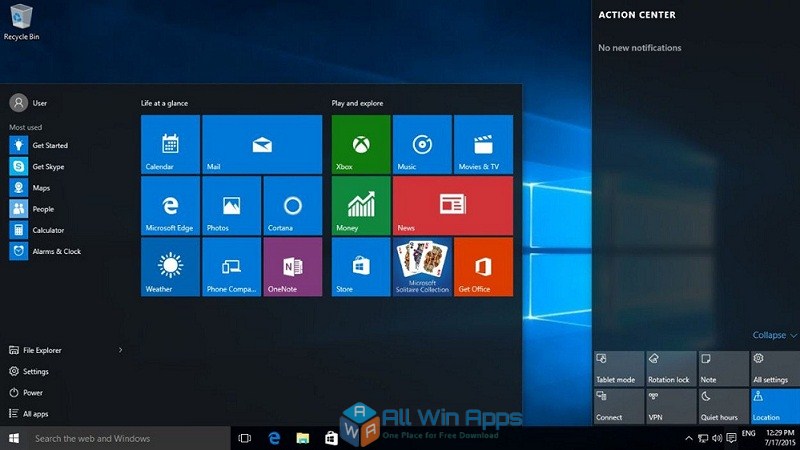Open the Calendar tile

[170, 144]
